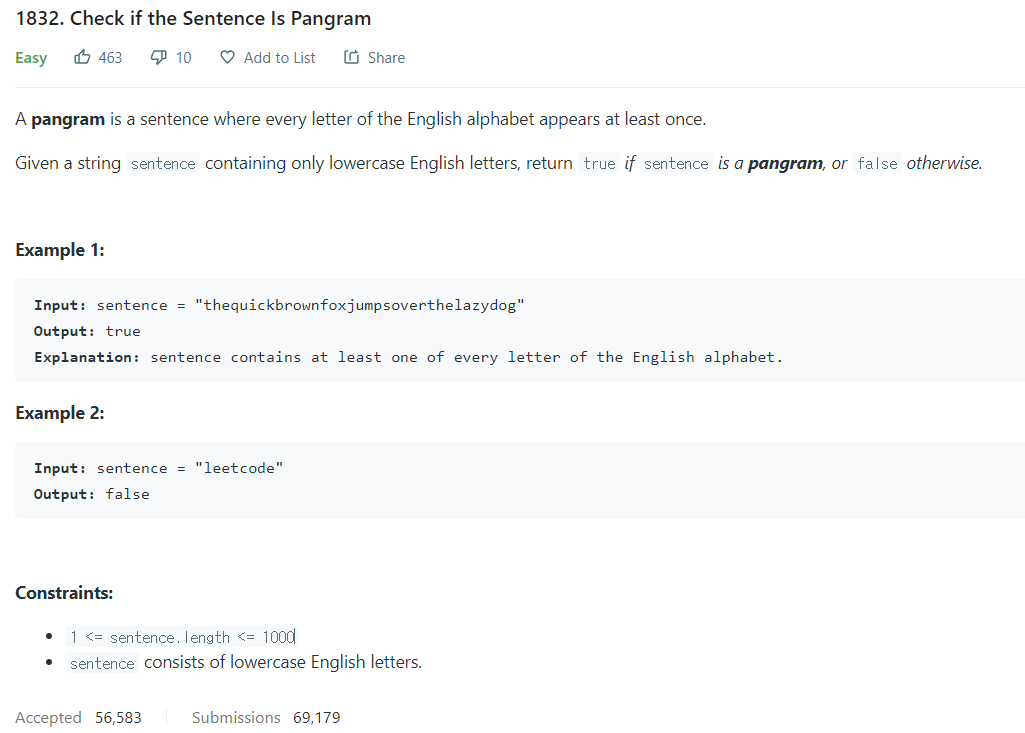The height and width of the screenshot is (733, 1025).
Task: Click the bold pangram word in first sentence
Action: coord(68,120)
